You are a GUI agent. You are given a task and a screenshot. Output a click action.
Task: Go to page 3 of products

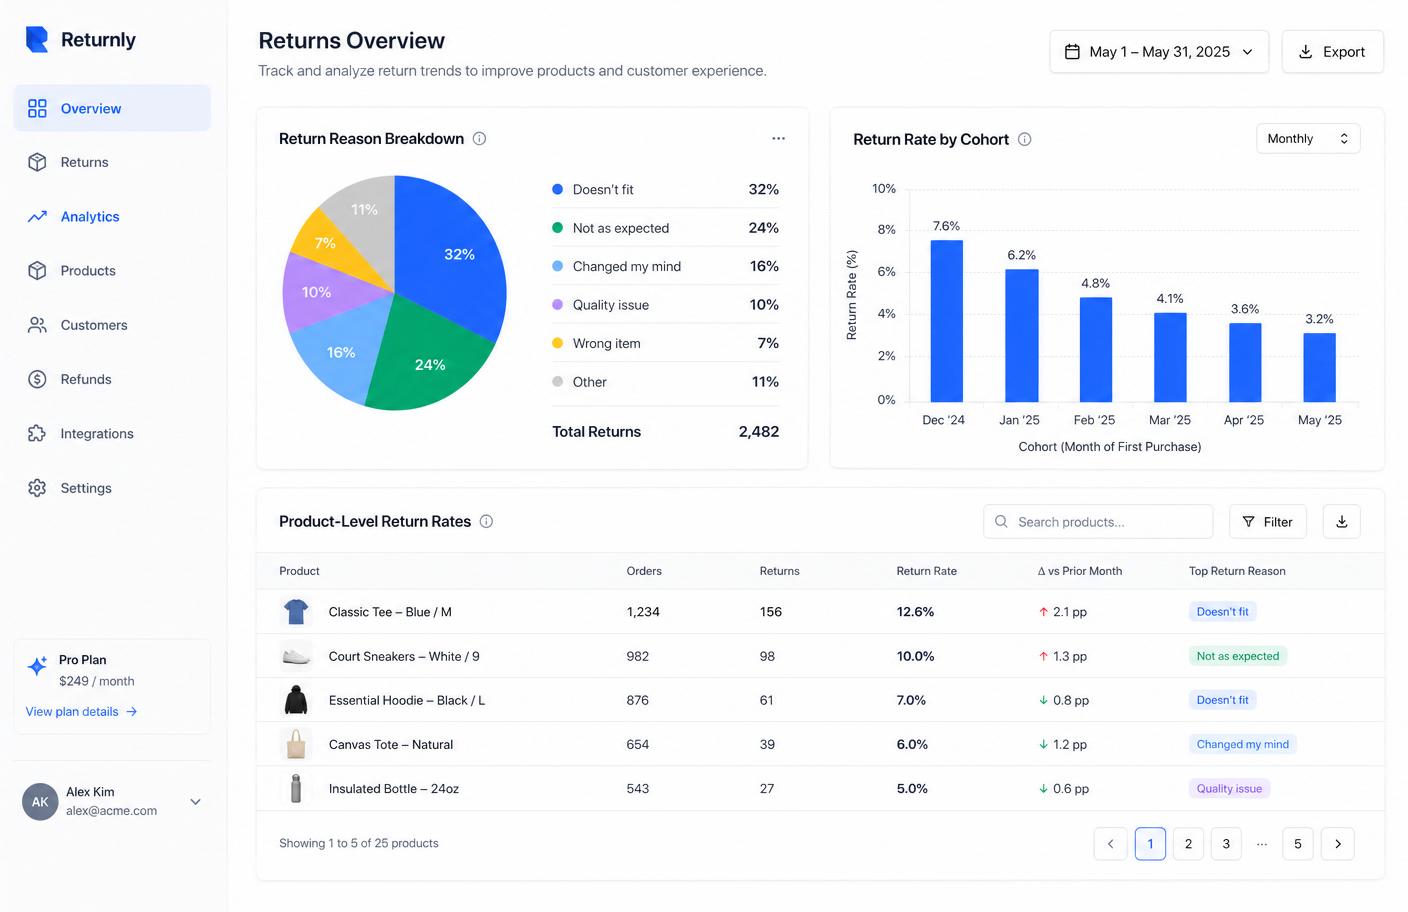pos(1226,843)
